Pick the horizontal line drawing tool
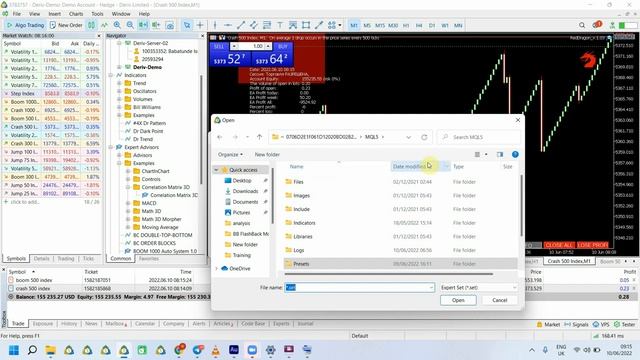 [x=228, y=25]
